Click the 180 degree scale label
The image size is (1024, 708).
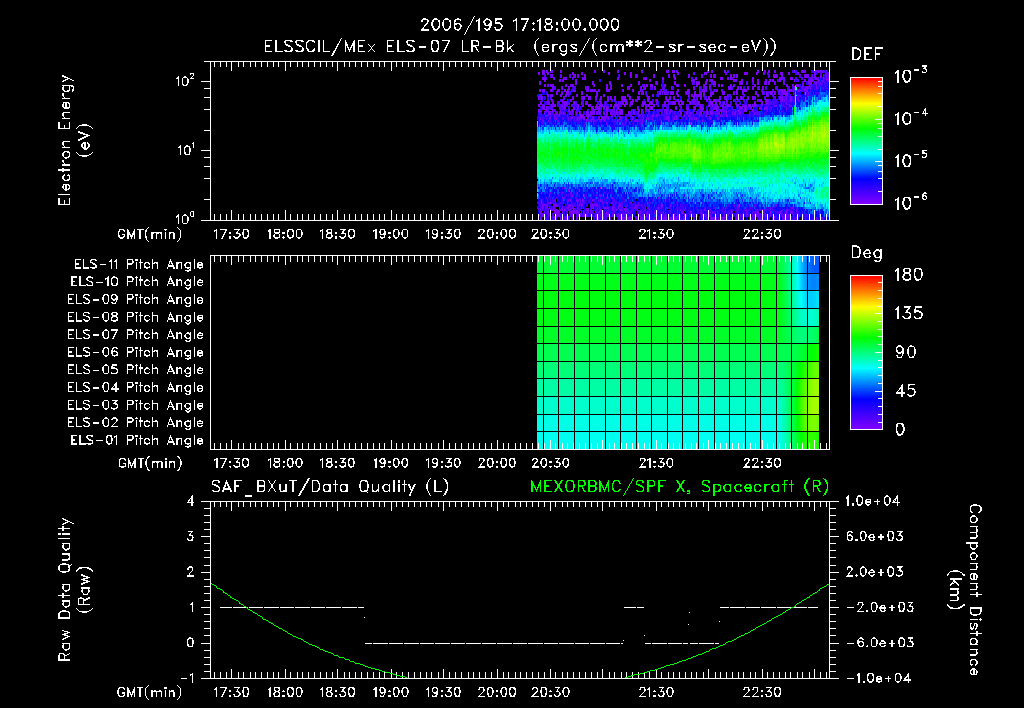click(908, 274)
